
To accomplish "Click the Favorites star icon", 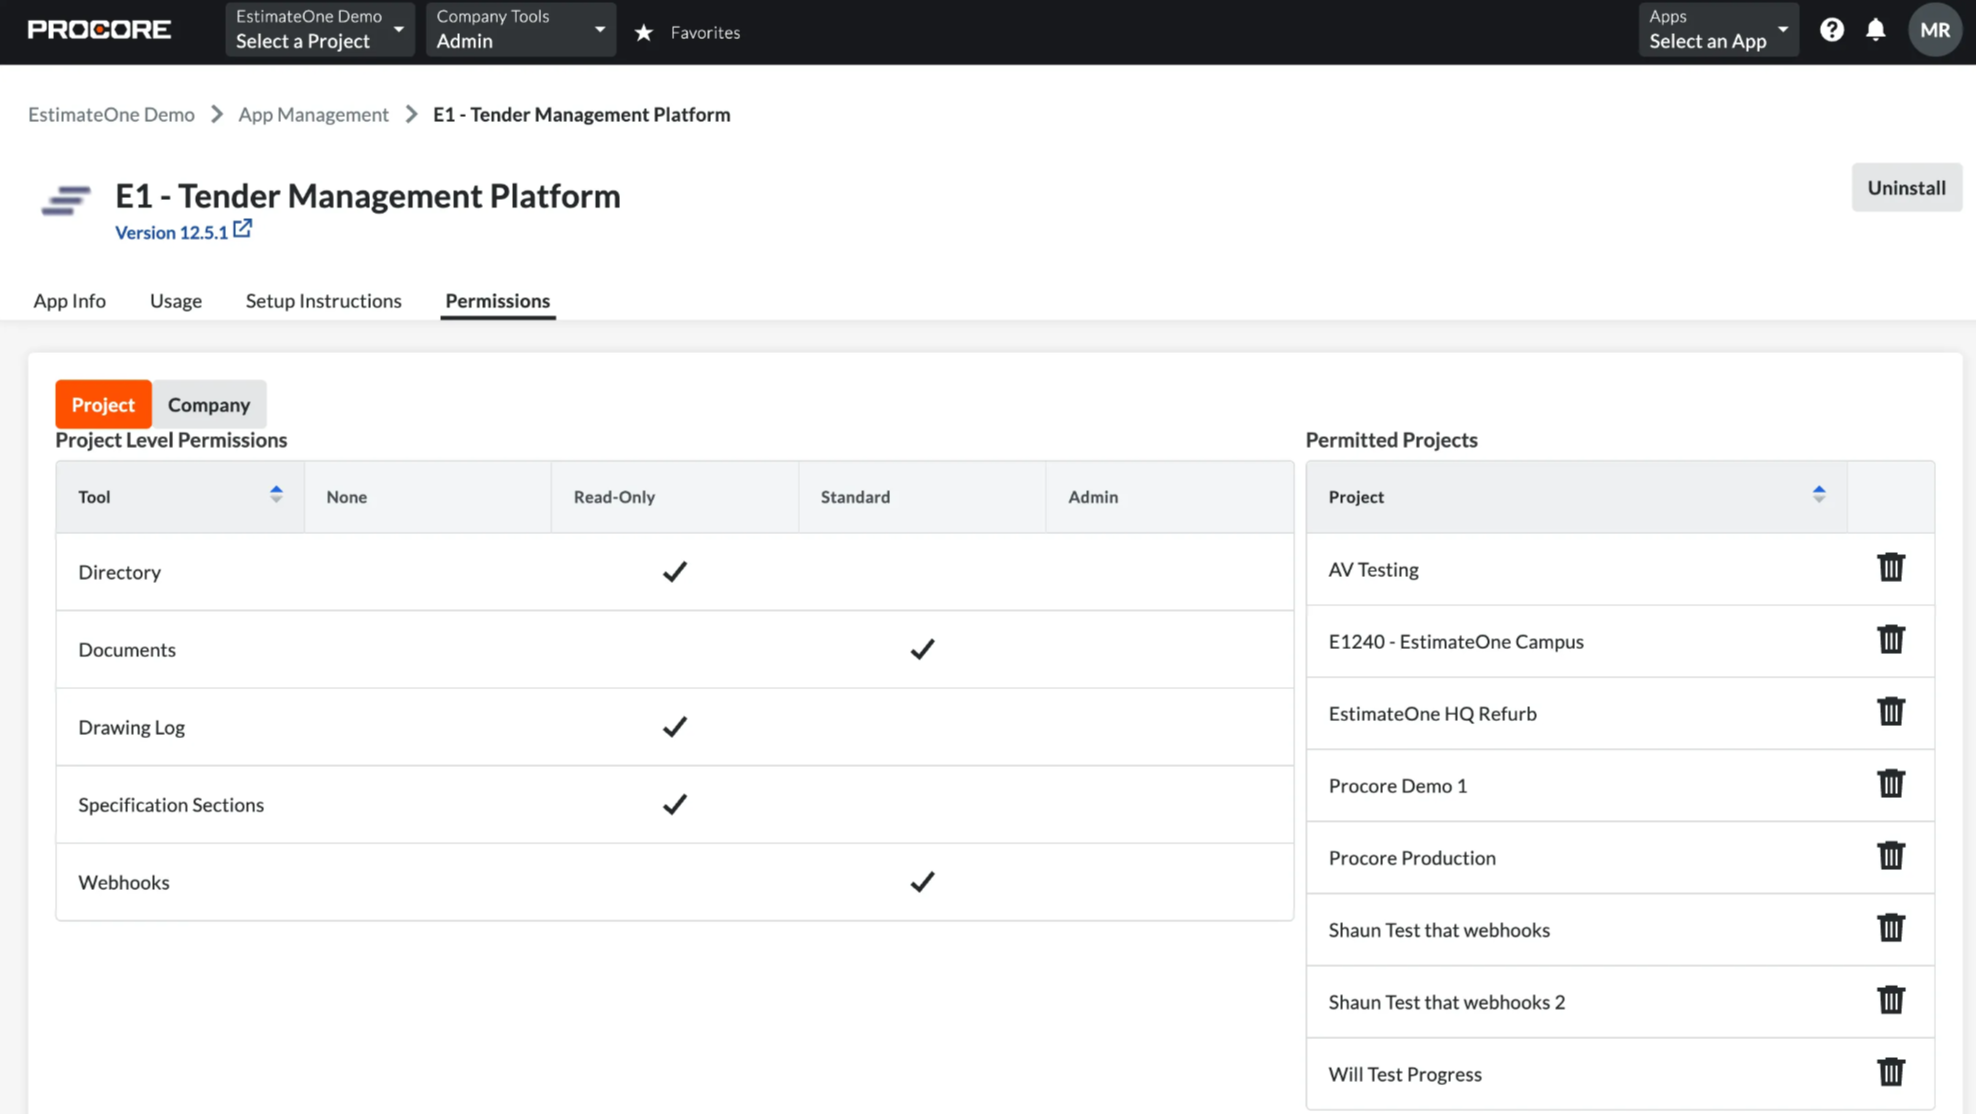I will [x=644, y=33].
